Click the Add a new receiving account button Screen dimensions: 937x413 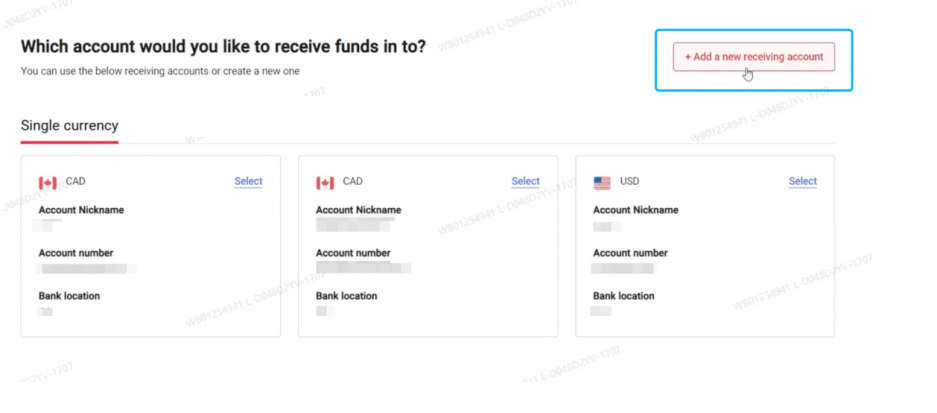click(x=753, y=57)
